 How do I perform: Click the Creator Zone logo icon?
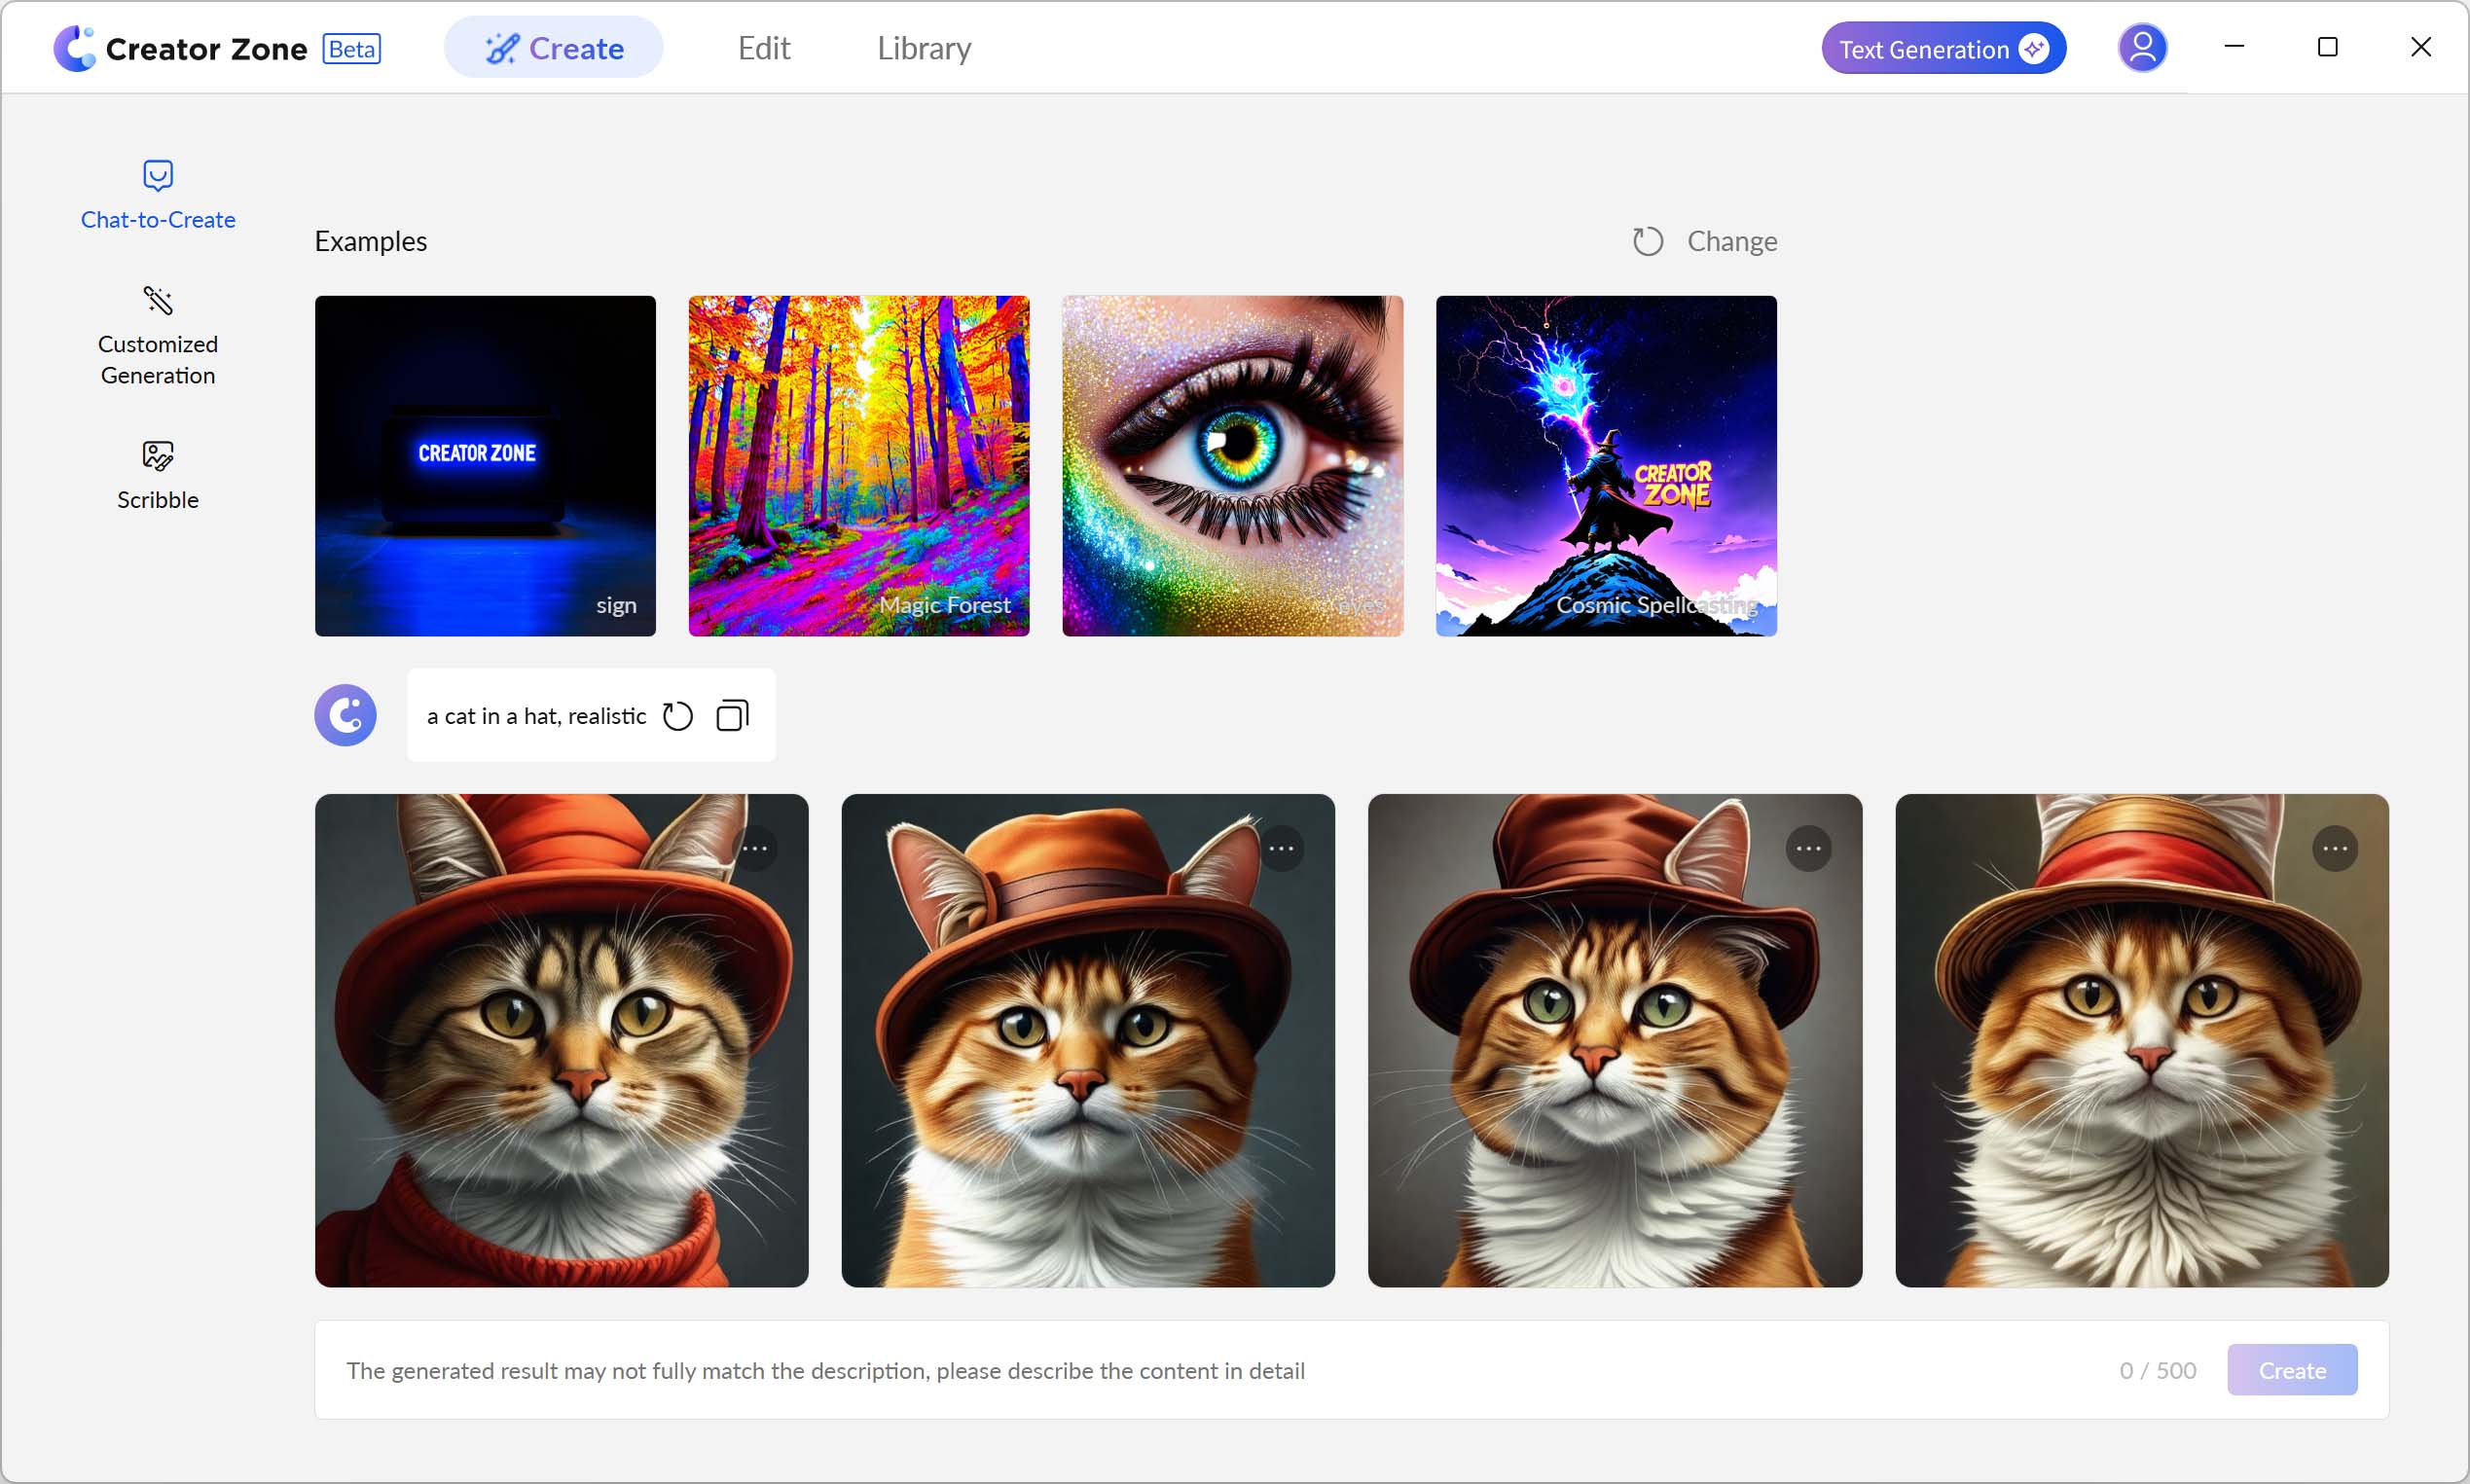pyautogui.click(x=75, y=48)
